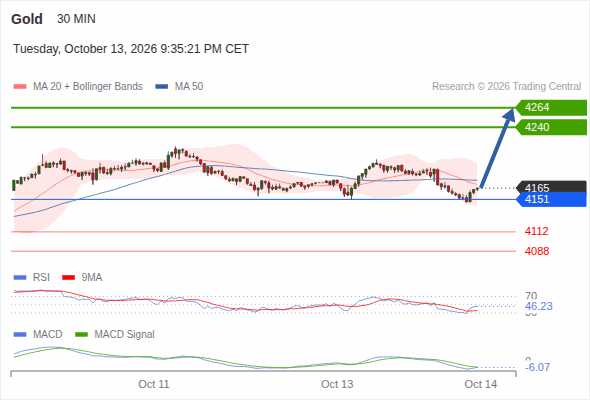590x400 pixels.
Task: Click the 4112 support level value
Action: coord(537,231)
